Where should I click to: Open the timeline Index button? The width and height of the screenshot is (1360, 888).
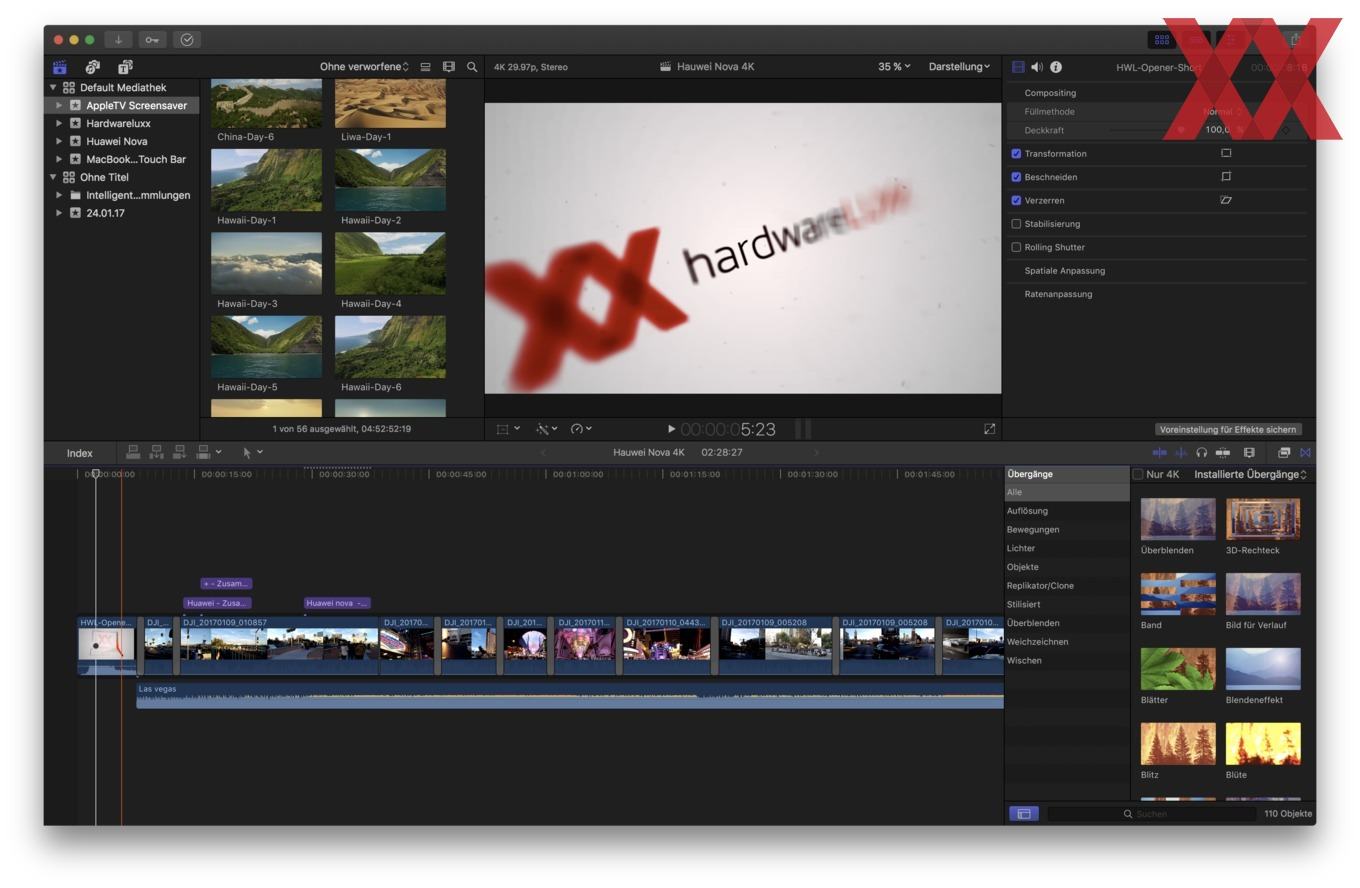[x=80, y=453]
